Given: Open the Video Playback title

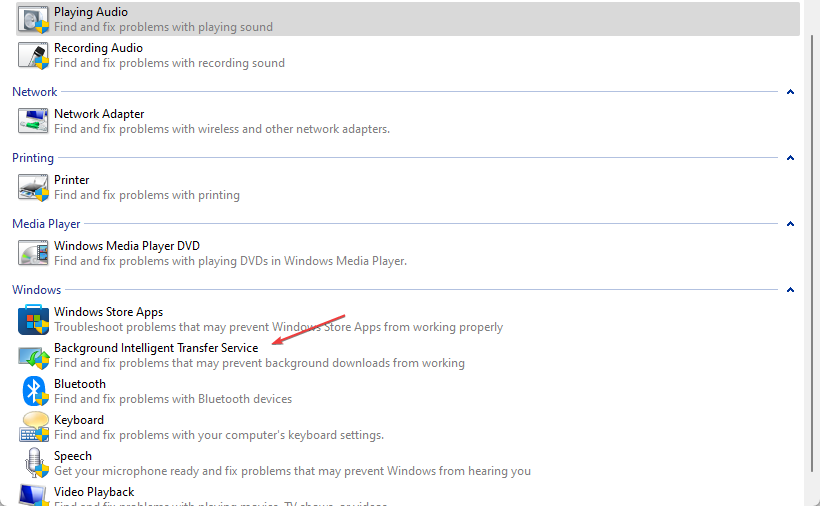Looking at the screenshot, I should pyautogui.click(x=94, y=492).
